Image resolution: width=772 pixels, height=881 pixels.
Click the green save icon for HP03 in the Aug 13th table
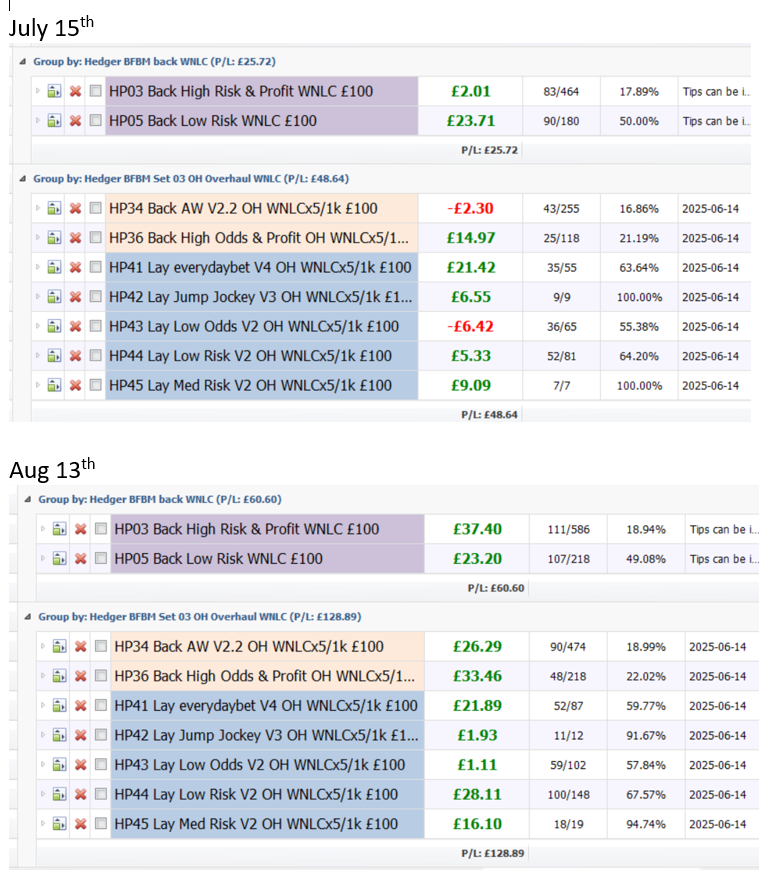tap(59, 530)
